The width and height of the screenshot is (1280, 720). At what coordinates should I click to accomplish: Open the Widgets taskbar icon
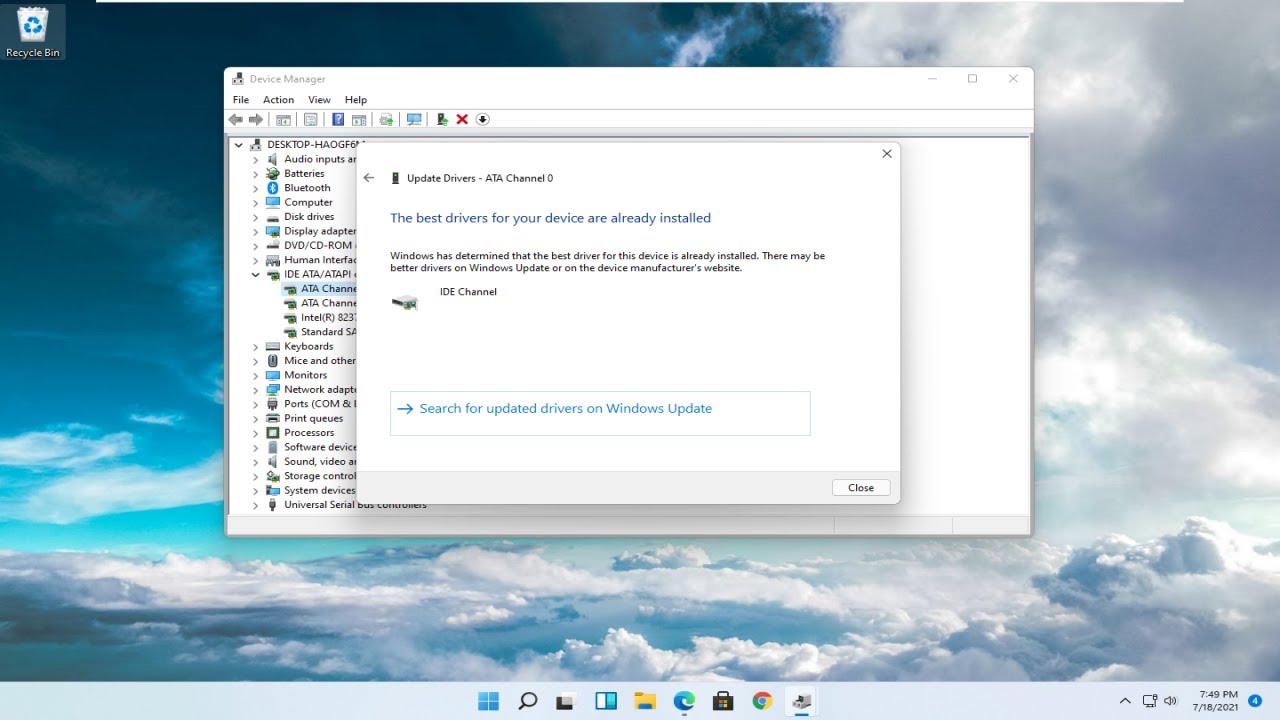tap(606, 701)
